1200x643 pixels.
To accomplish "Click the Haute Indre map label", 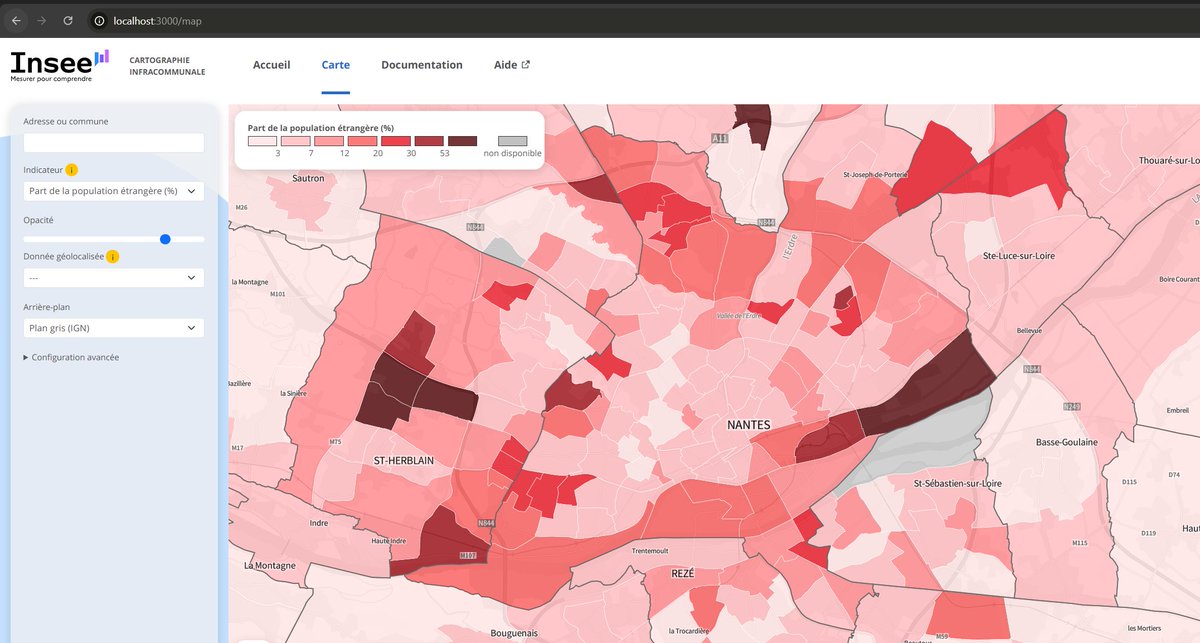I will pyautogui.click(x=389, y=541).
